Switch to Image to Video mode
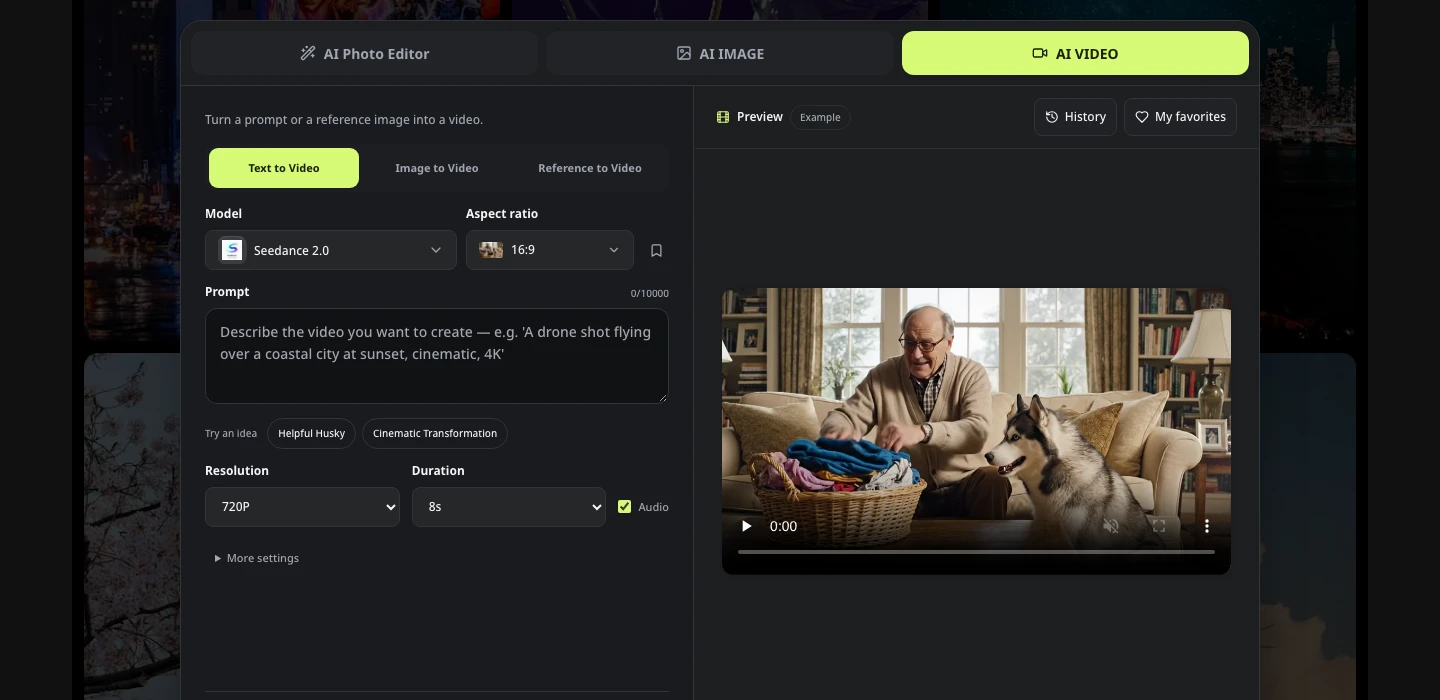 point(437,168)
